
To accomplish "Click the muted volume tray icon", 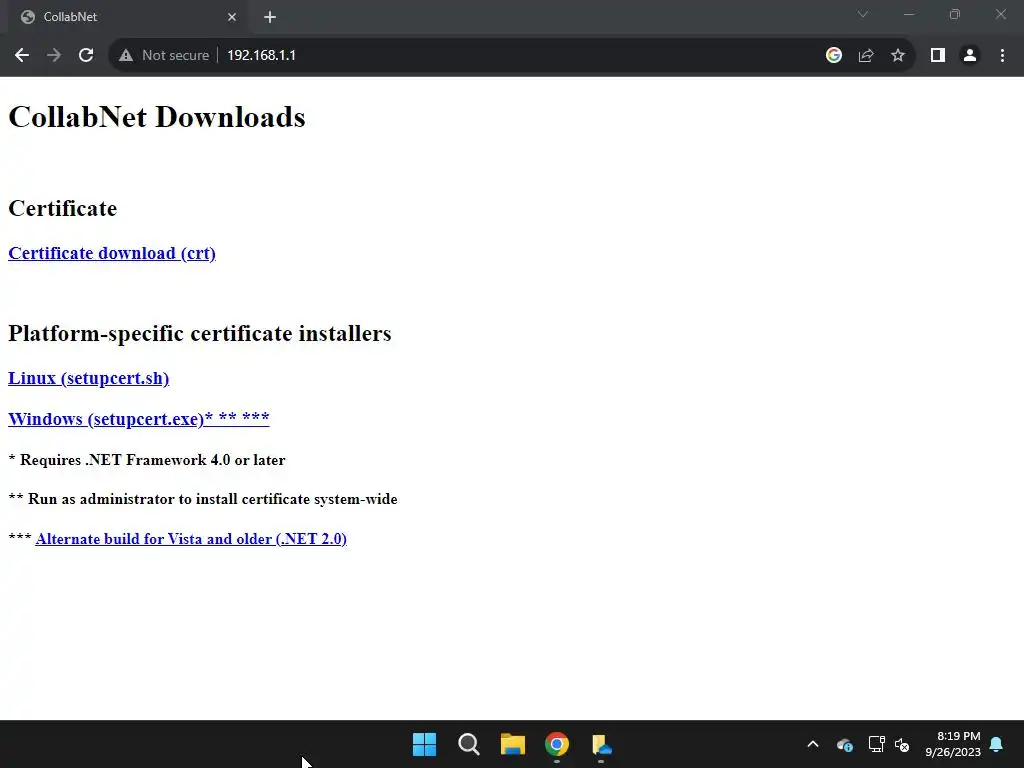I will (x=902, y=744).
